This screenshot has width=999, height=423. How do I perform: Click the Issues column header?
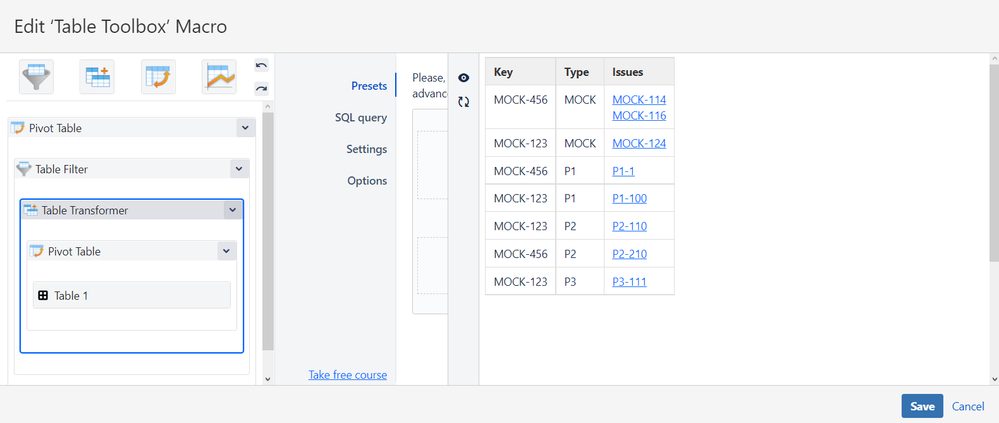(x=639, y=72)
